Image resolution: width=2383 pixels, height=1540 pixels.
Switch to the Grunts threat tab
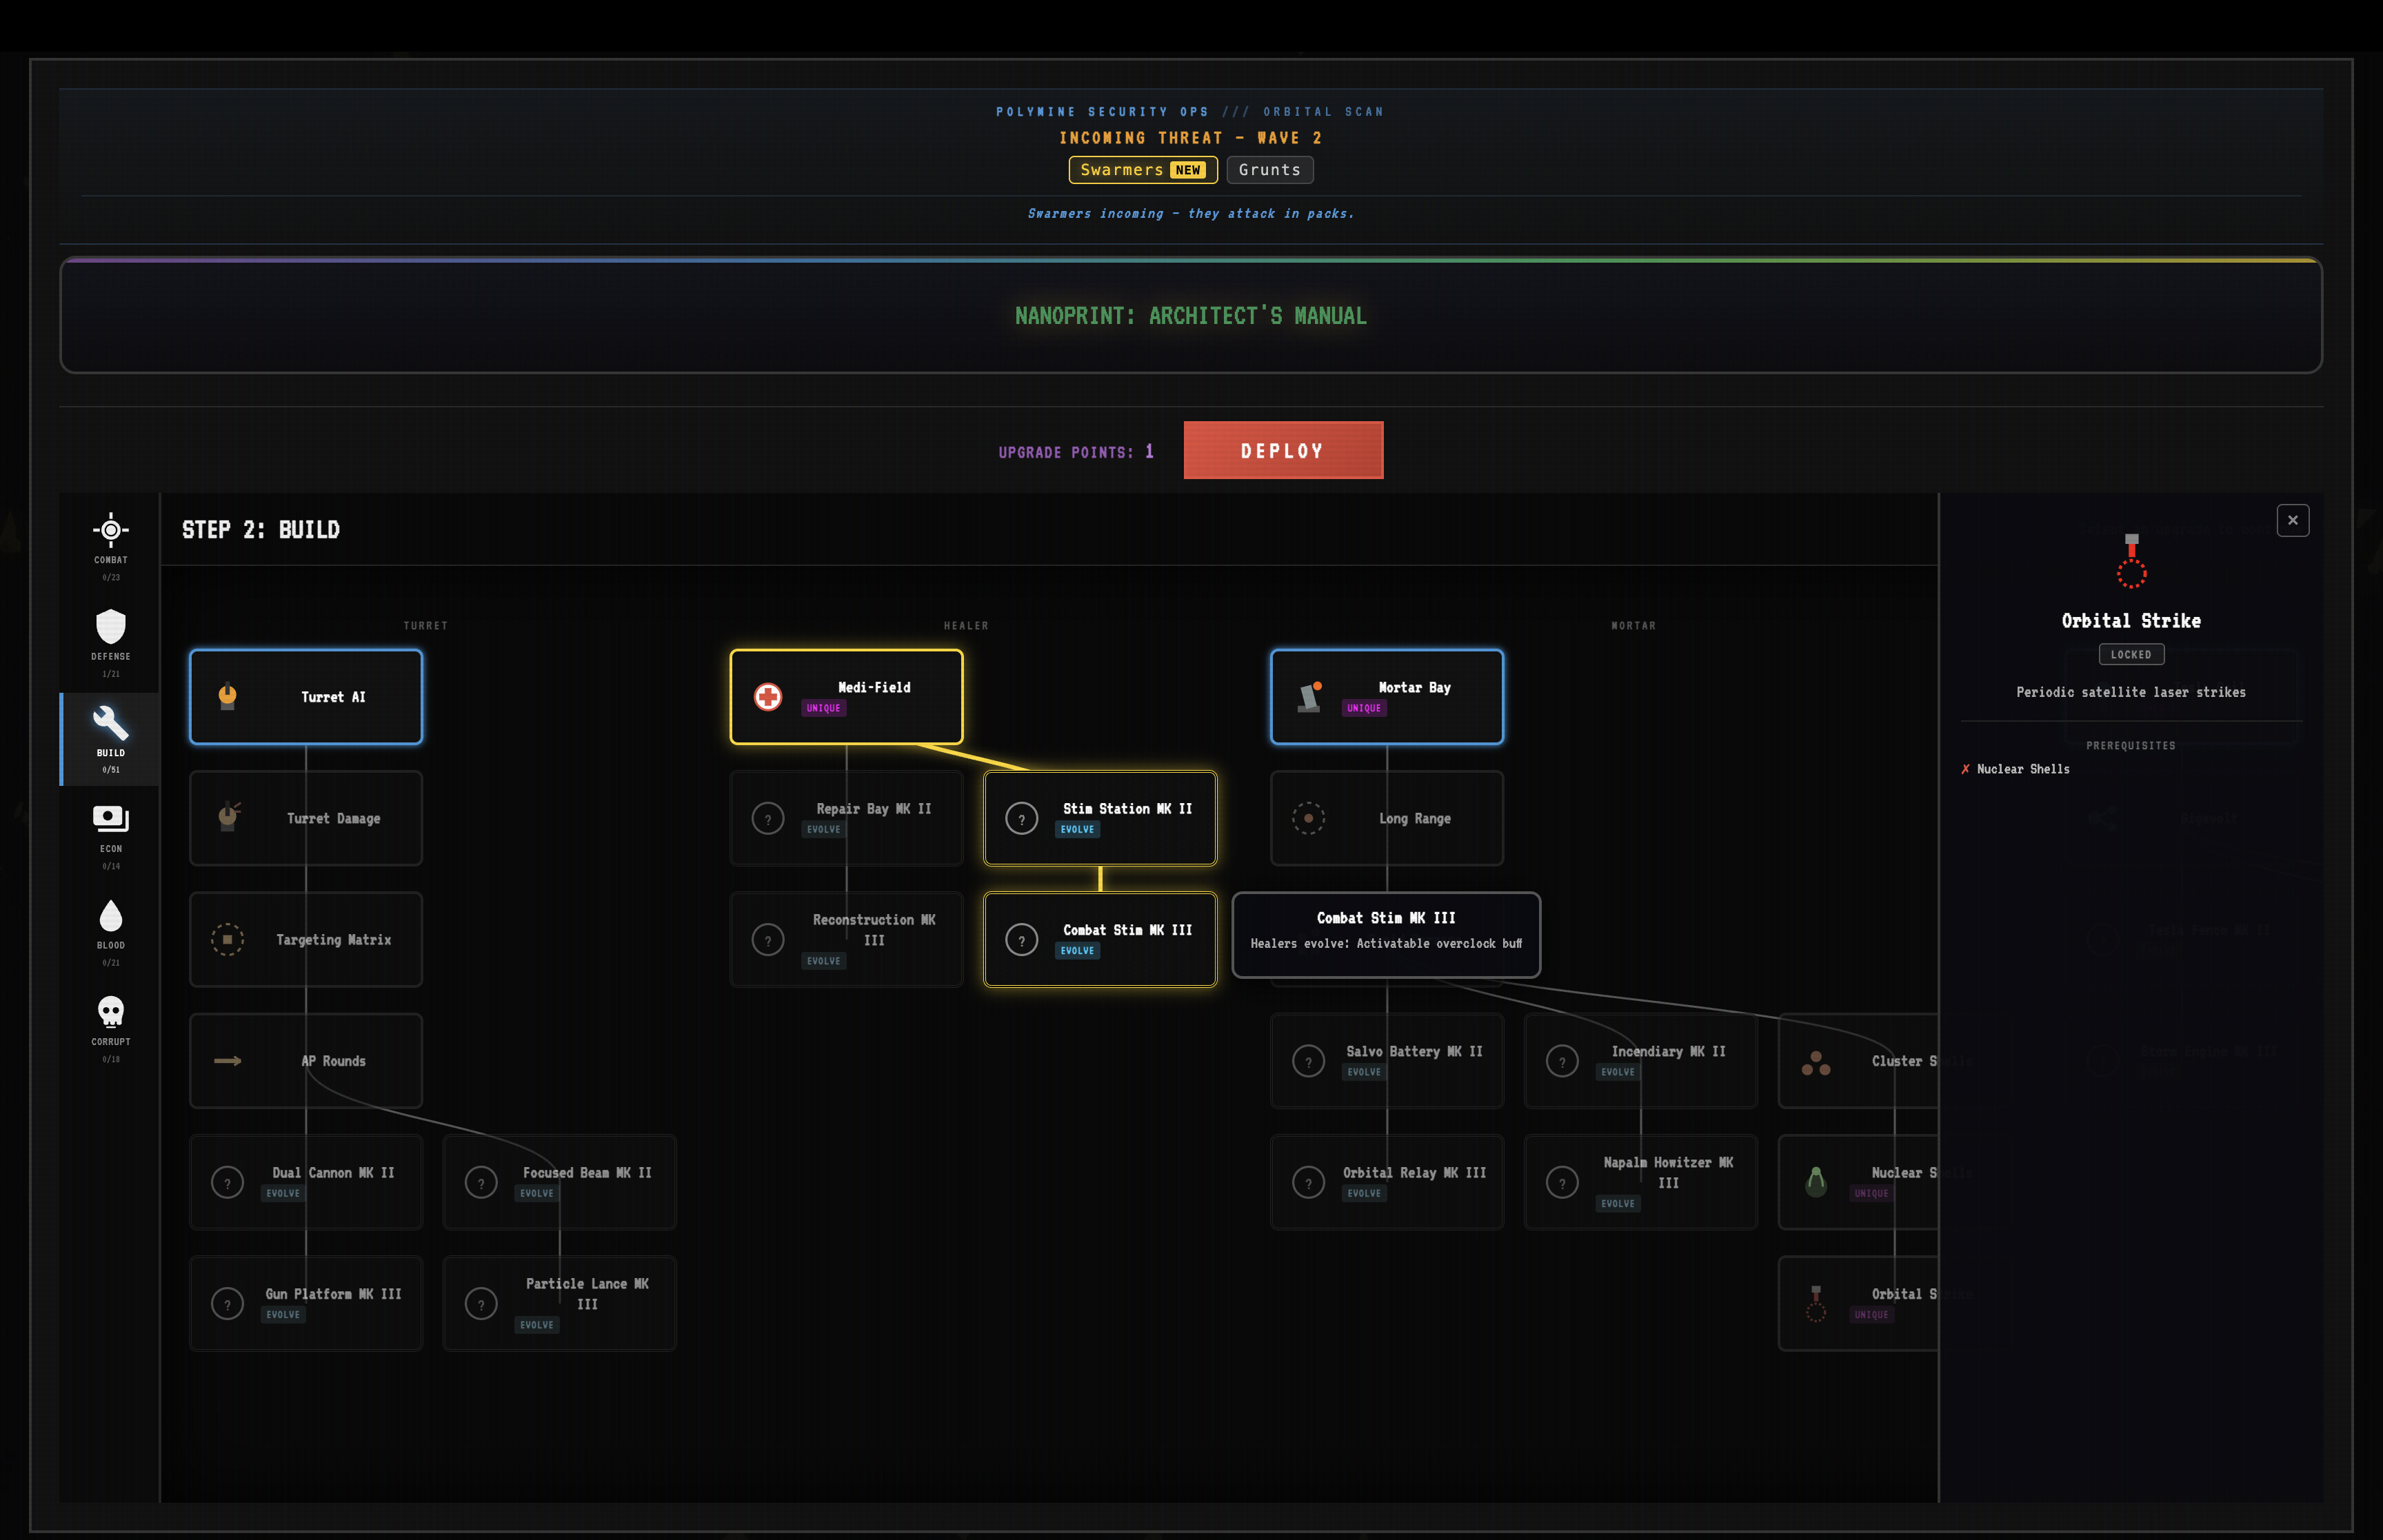pos(1269,169)
